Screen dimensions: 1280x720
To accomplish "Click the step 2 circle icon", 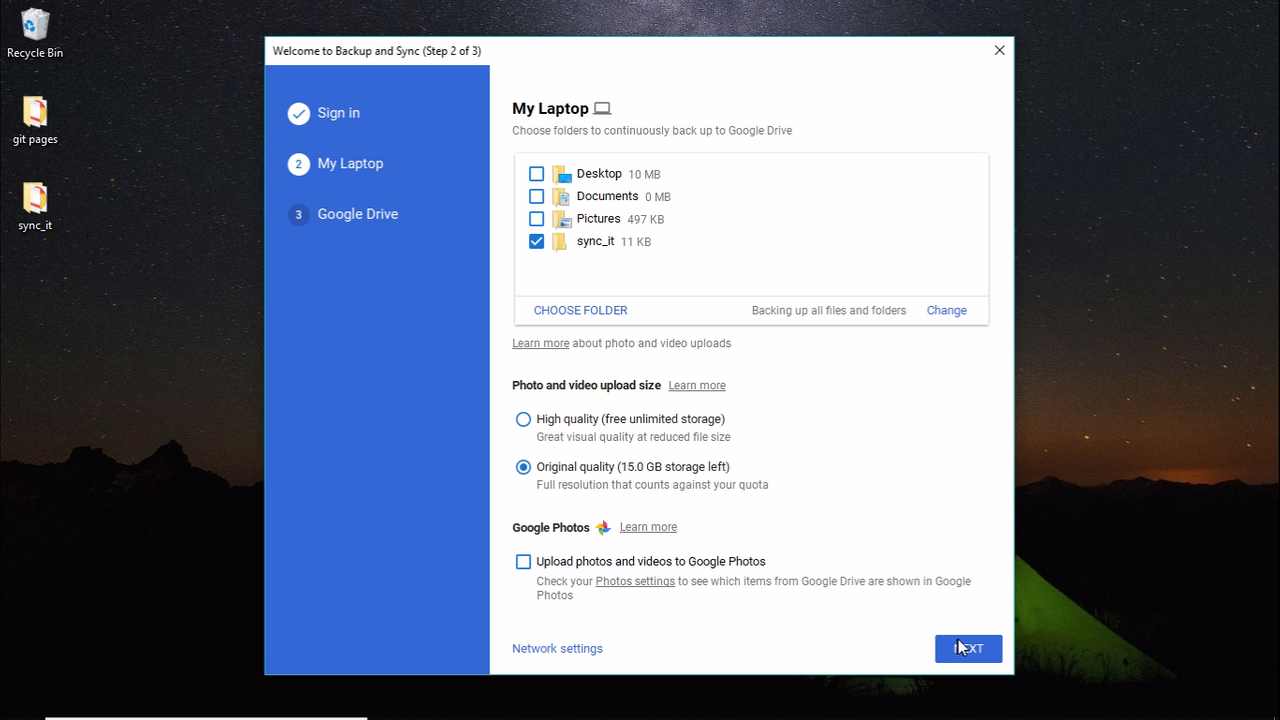I will pos(299,164).
